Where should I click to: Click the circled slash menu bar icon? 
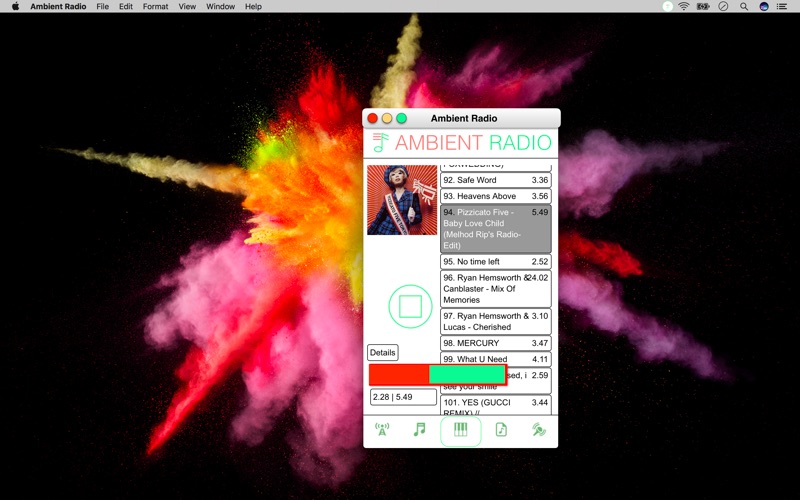[723, 6]
